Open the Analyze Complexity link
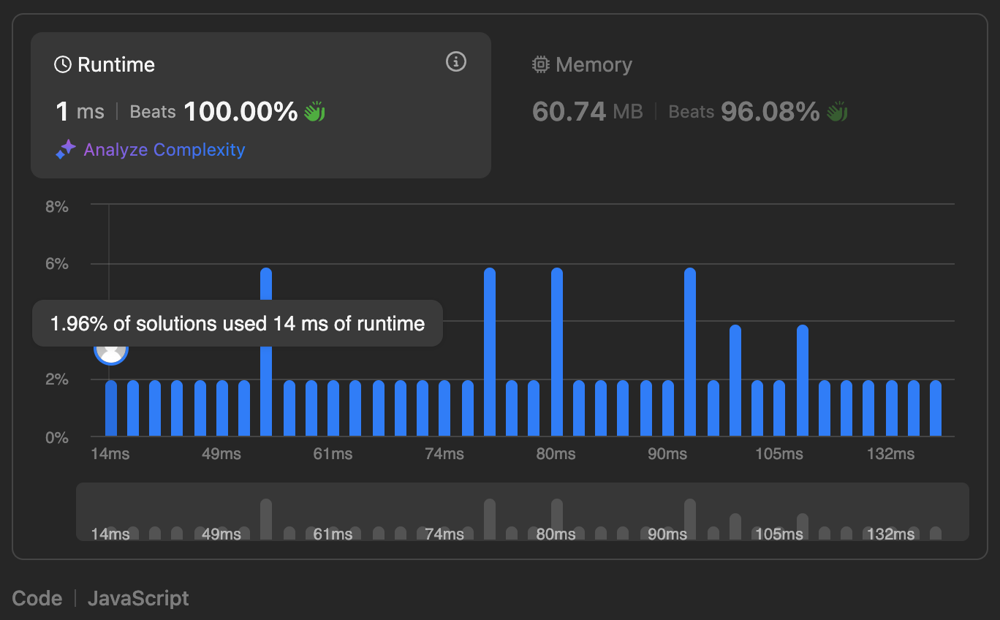This screenshot has width=1000, height=620. 164,150
